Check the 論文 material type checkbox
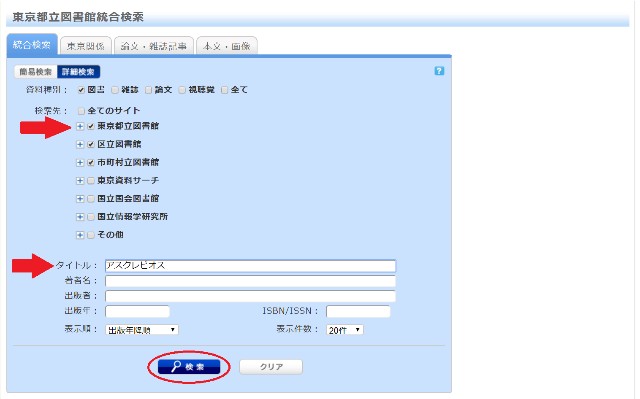 (149, 90)
